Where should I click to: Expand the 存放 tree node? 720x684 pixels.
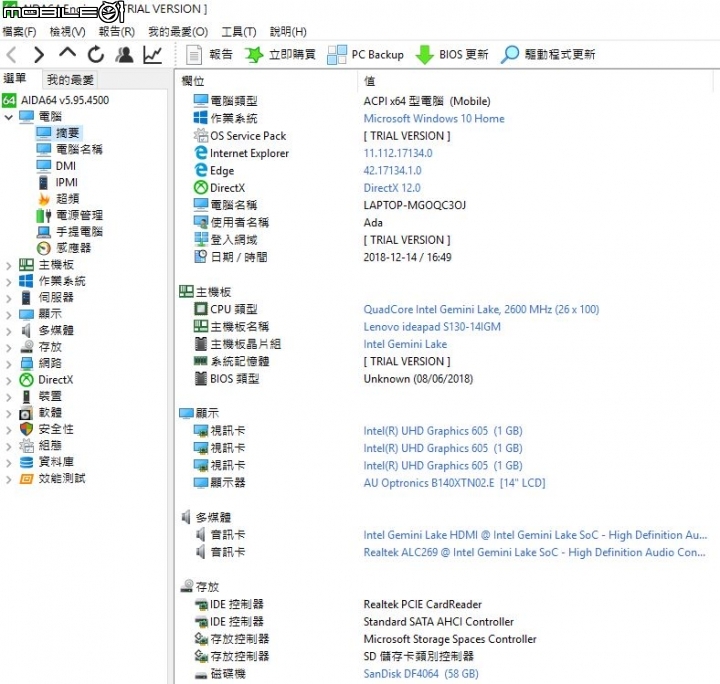8,348
